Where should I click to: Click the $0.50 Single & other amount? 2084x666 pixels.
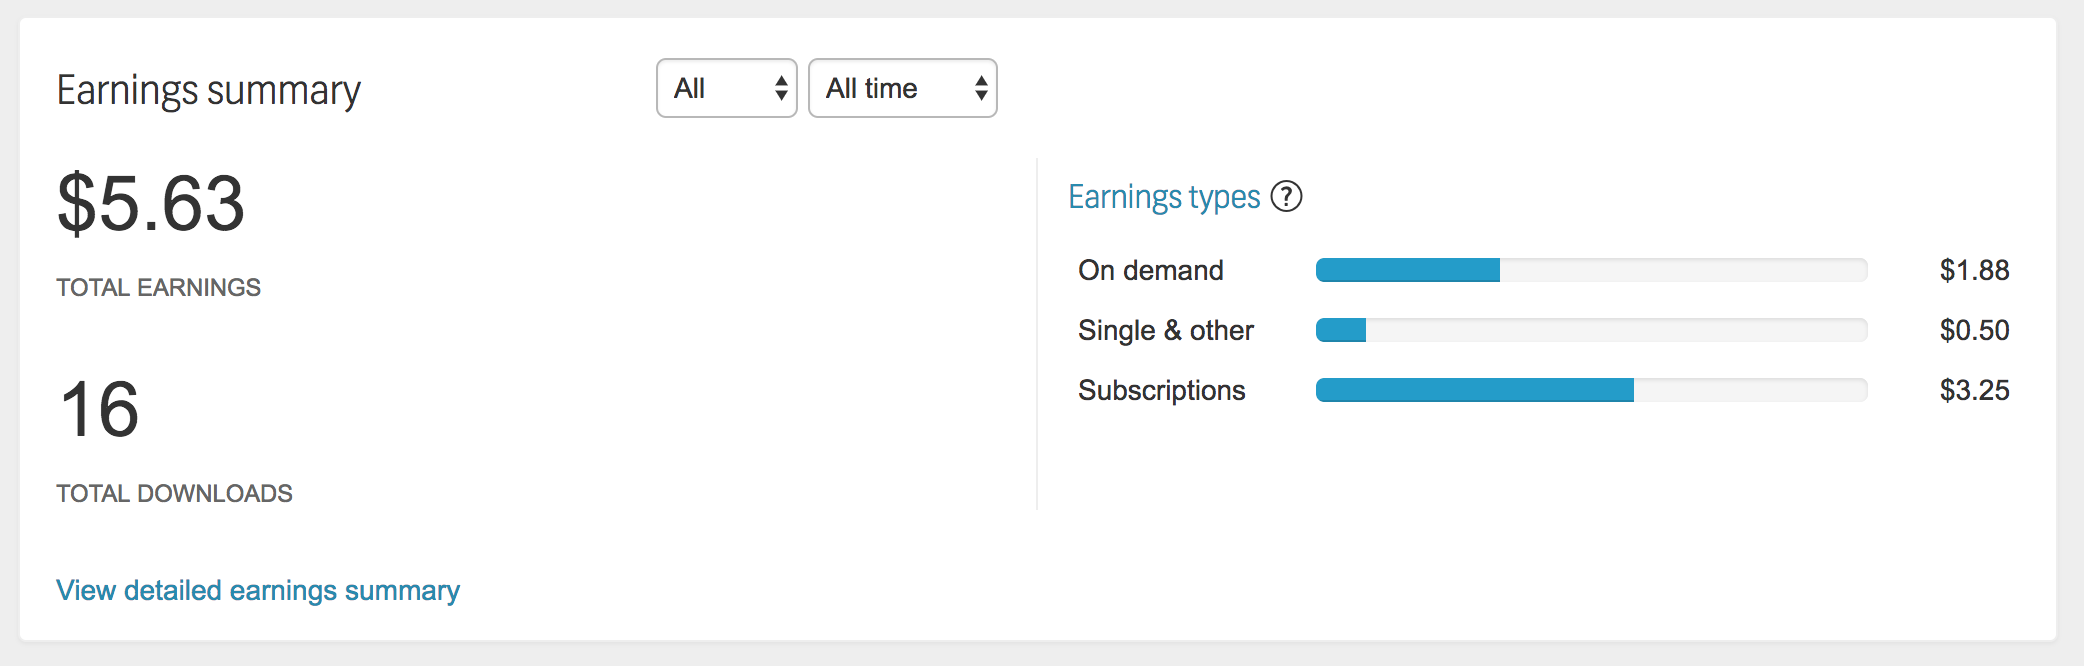point(1974,330)
